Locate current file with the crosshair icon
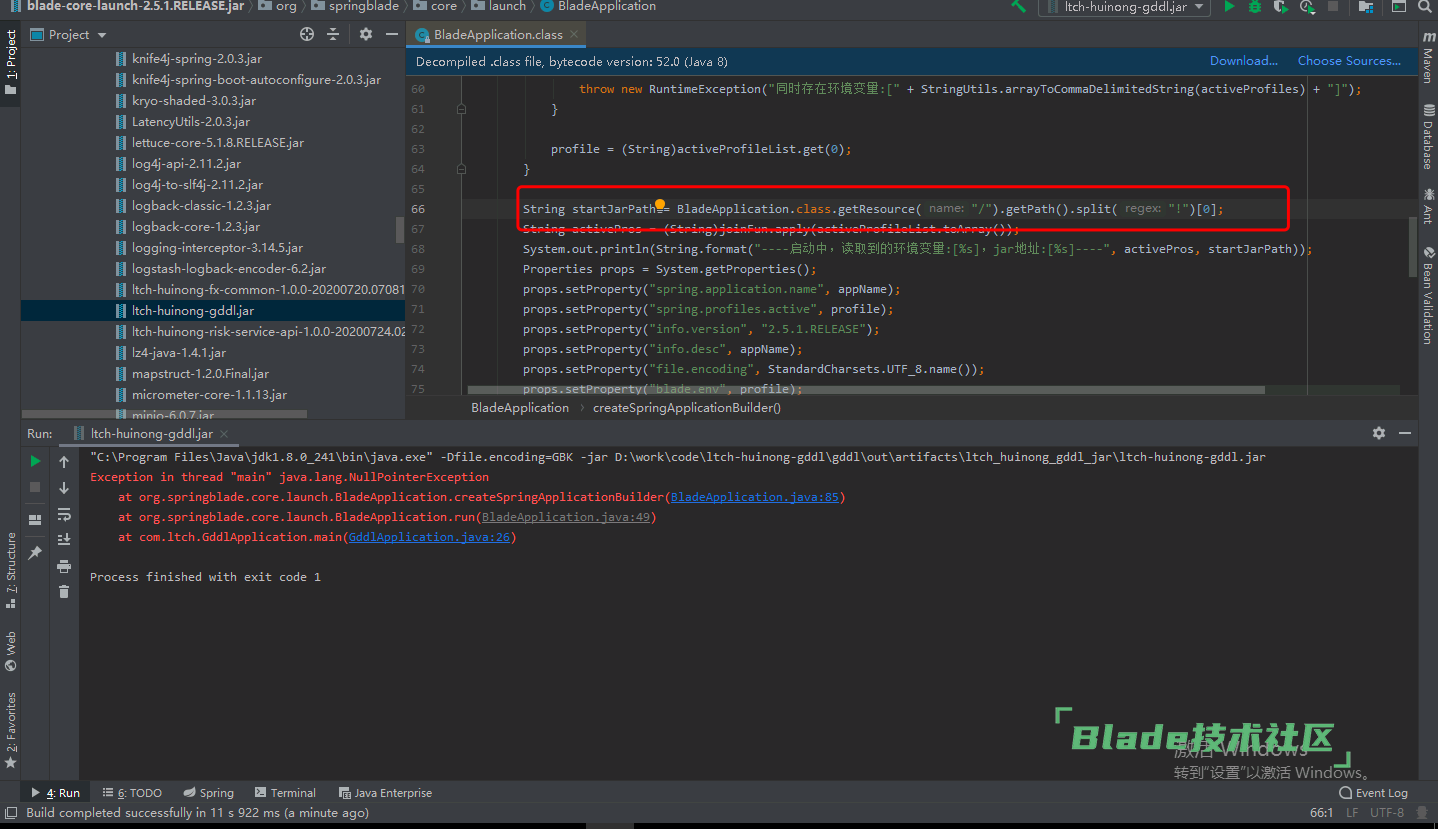This screenshot has height=829, width=1438. 307,34
